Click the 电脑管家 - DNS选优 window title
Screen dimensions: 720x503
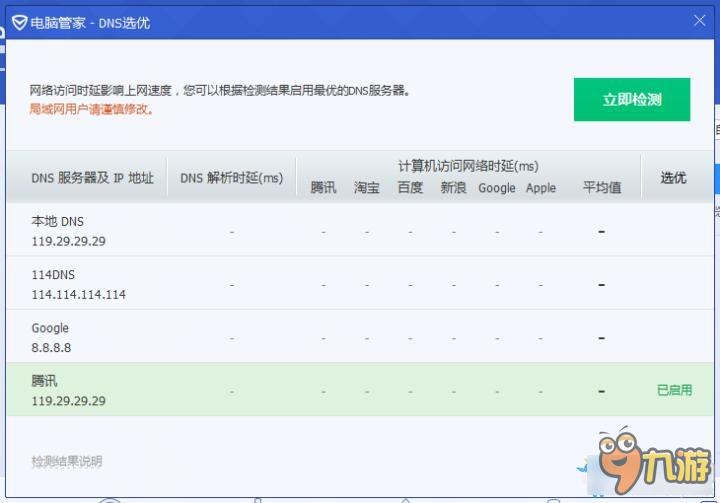pos(90,23)
